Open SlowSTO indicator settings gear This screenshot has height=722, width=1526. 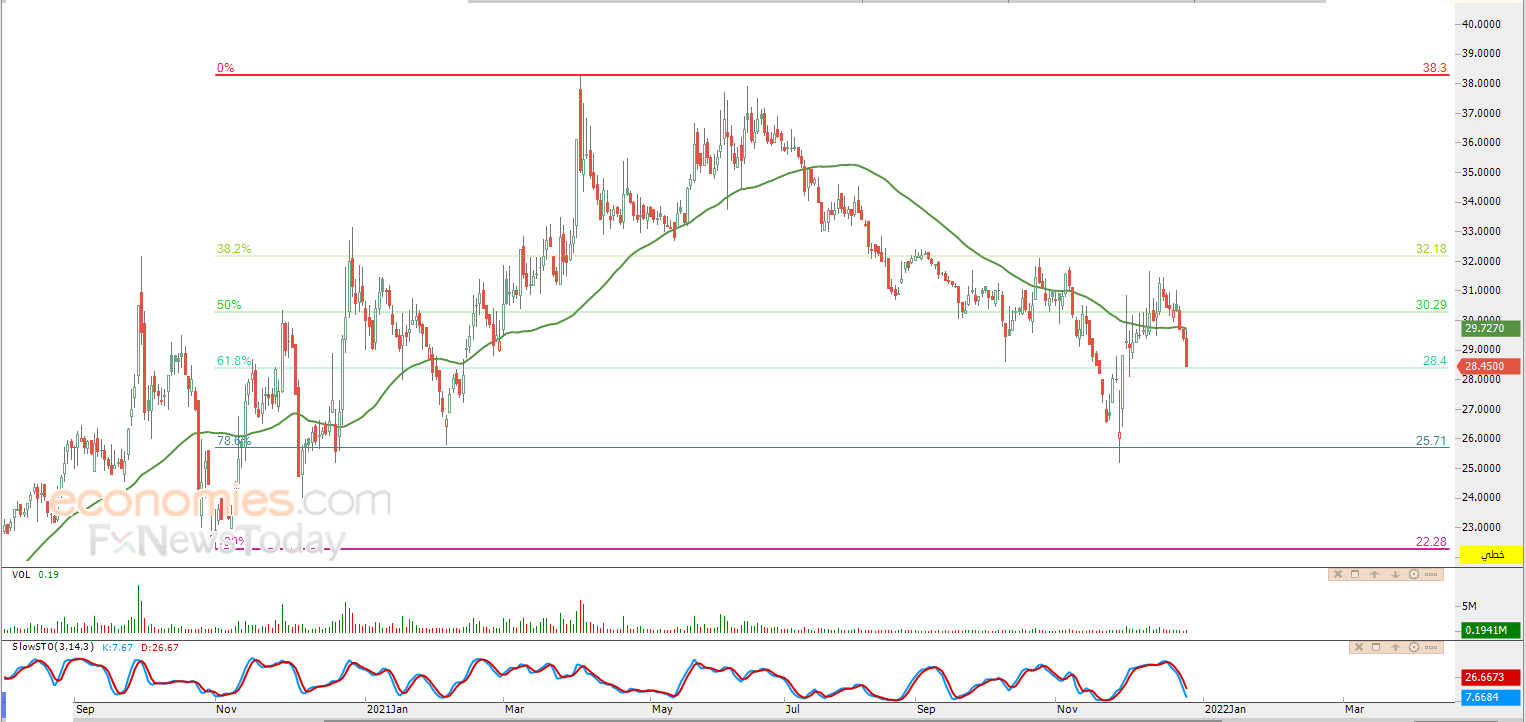[1416, 648]
